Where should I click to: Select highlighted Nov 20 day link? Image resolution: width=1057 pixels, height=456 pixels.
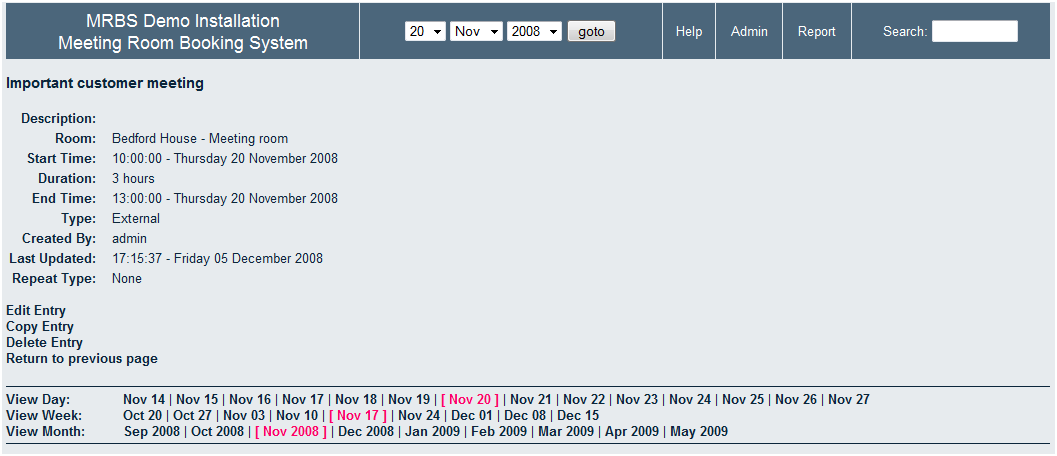[470, 400]
